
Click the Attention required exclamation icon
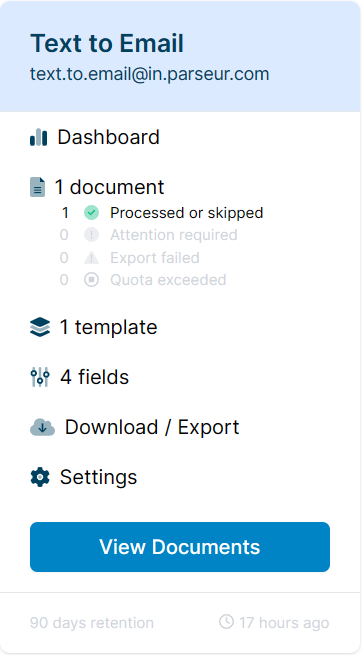pyautogui.click(x=91, y=235)
